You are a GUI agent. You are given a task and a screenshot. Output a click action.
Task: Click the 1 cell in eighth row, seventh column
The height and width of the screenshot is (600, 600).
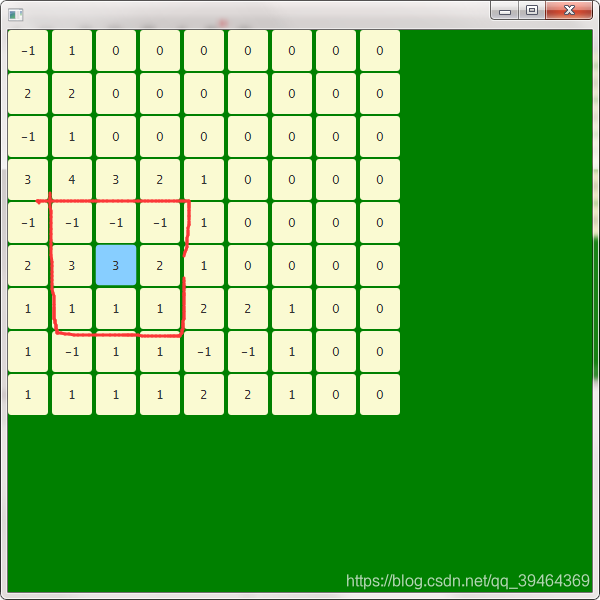click(x=292, y=351)
